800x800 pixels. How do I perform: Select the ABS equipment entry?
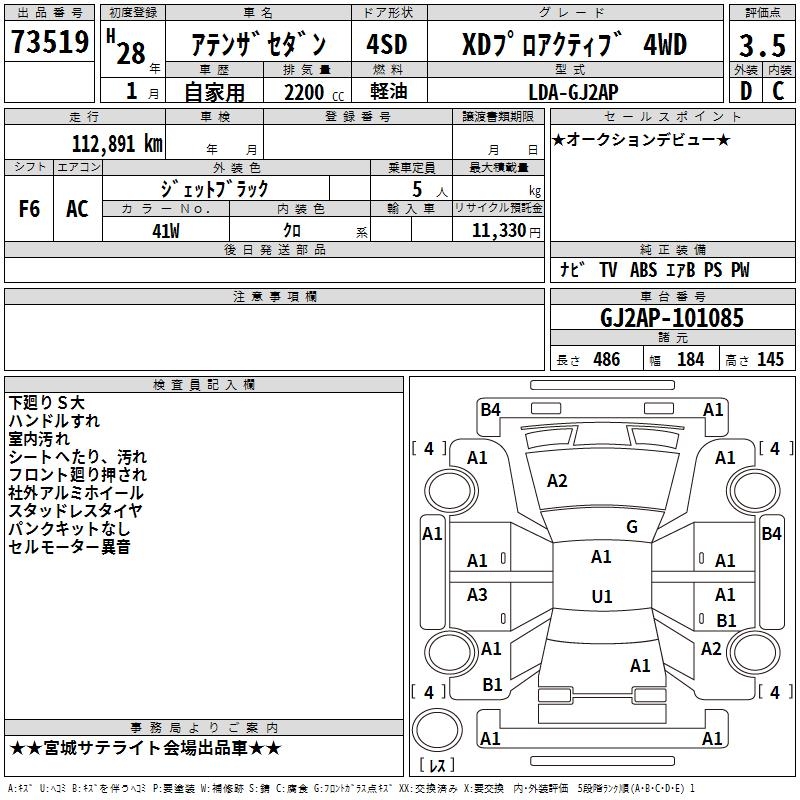click(x=643, y=269)
